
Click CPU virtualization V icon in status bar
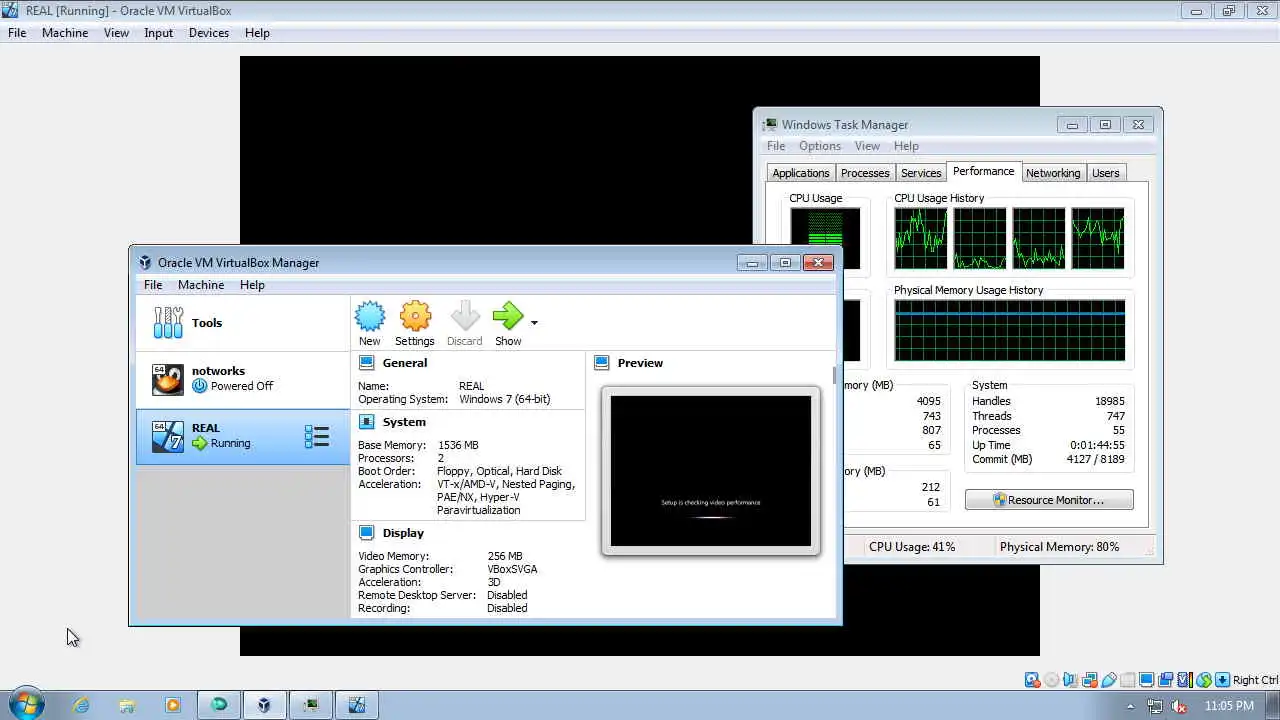[x=1185, y=680]
